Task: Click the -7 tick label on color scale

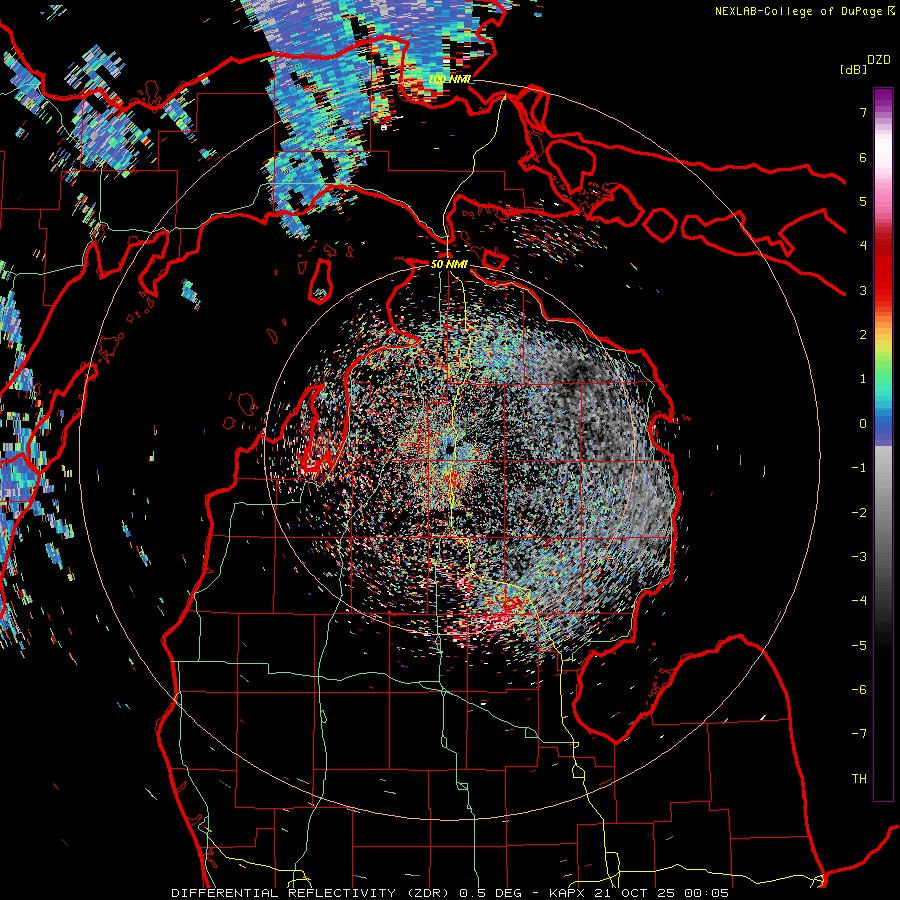Action: coord(859,734)
